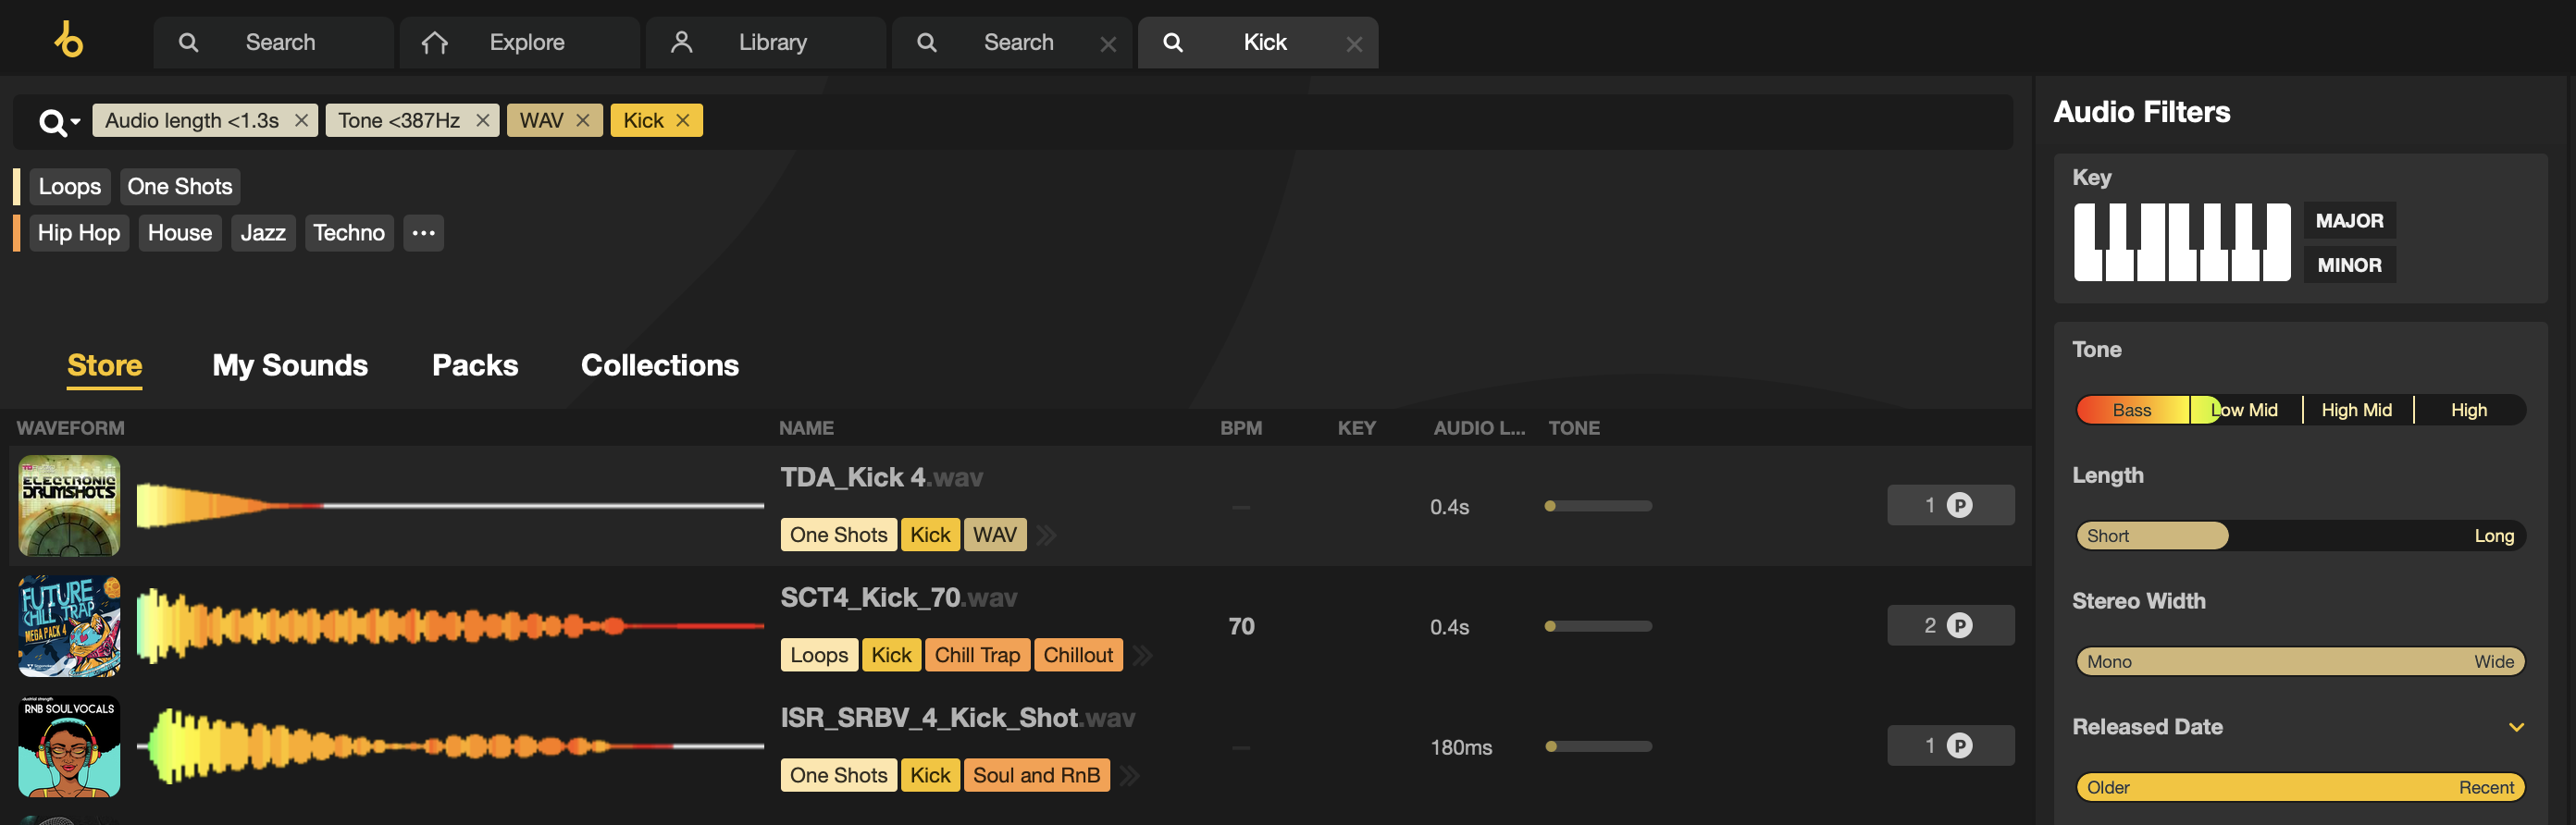The width and height of the screenshot is (2576, 825).
Task: Adjust the Length Short-Long slider
Action: [x=2301, y=536]
